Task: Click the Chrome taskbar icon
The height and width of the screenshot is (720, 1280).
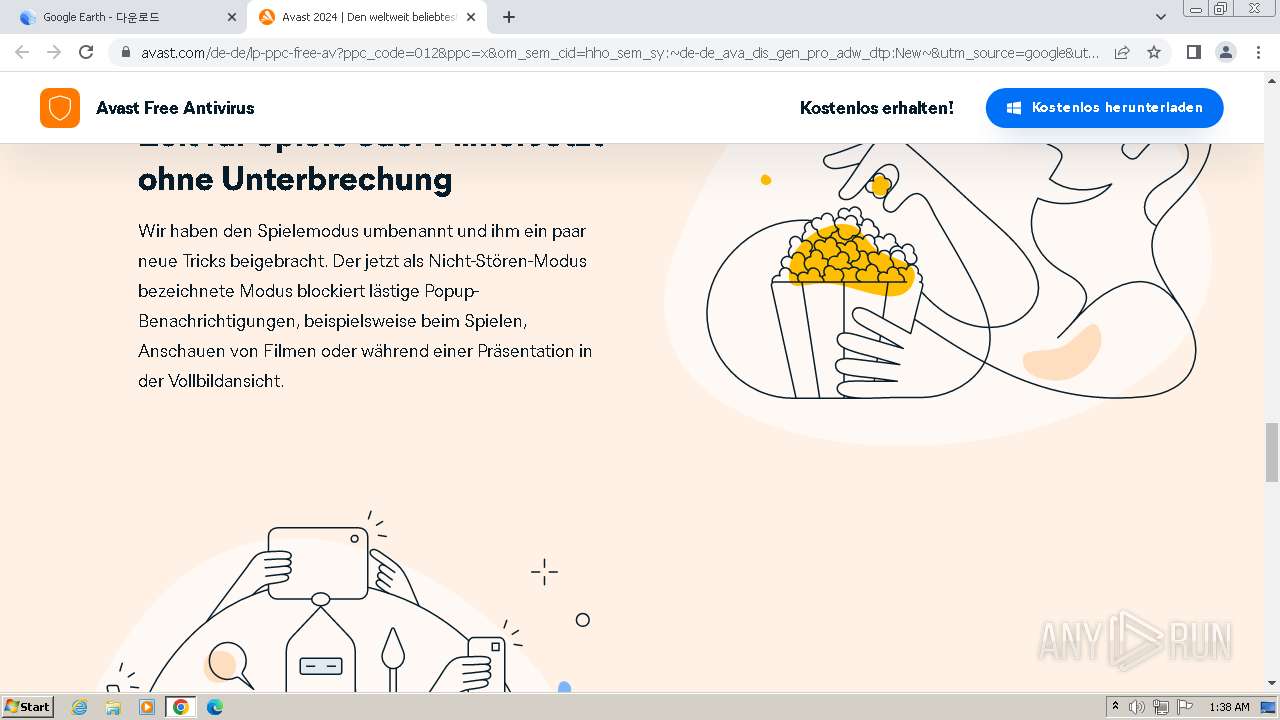Action: [x=181, y=707]
